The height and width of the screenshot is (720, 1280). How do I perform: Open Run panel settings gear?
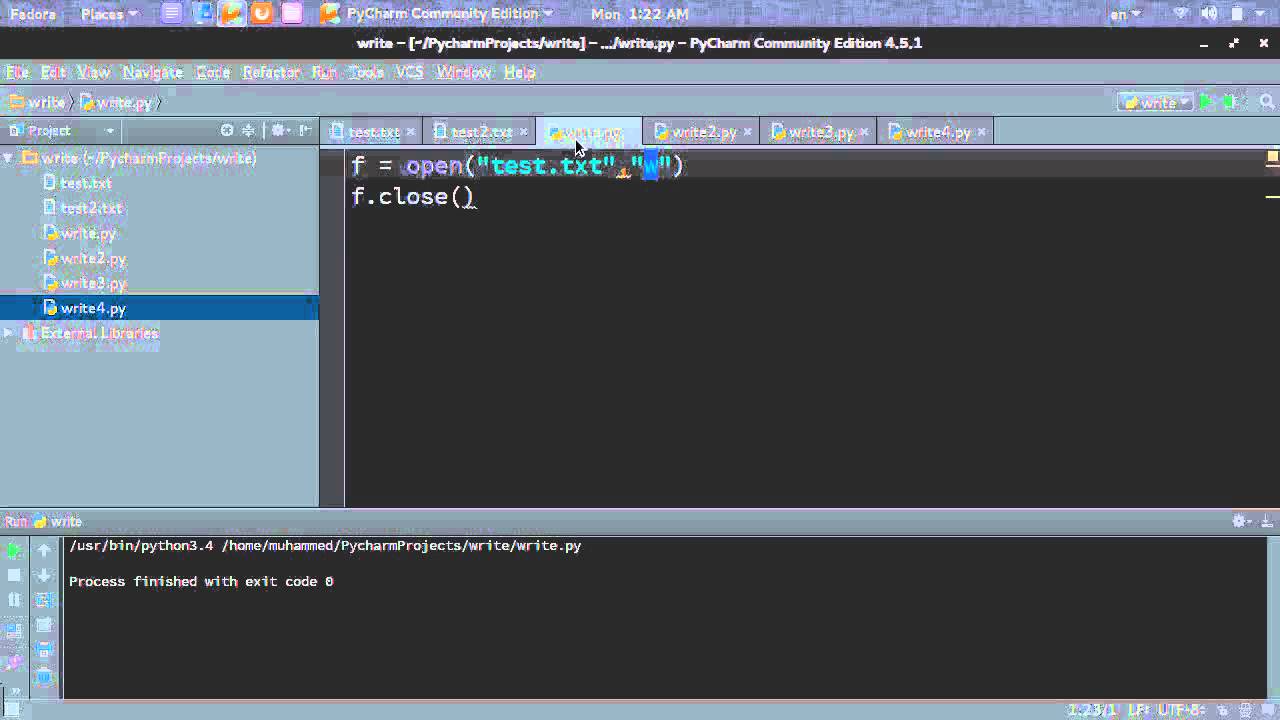pyautogui.click(x=1241, y=521)
